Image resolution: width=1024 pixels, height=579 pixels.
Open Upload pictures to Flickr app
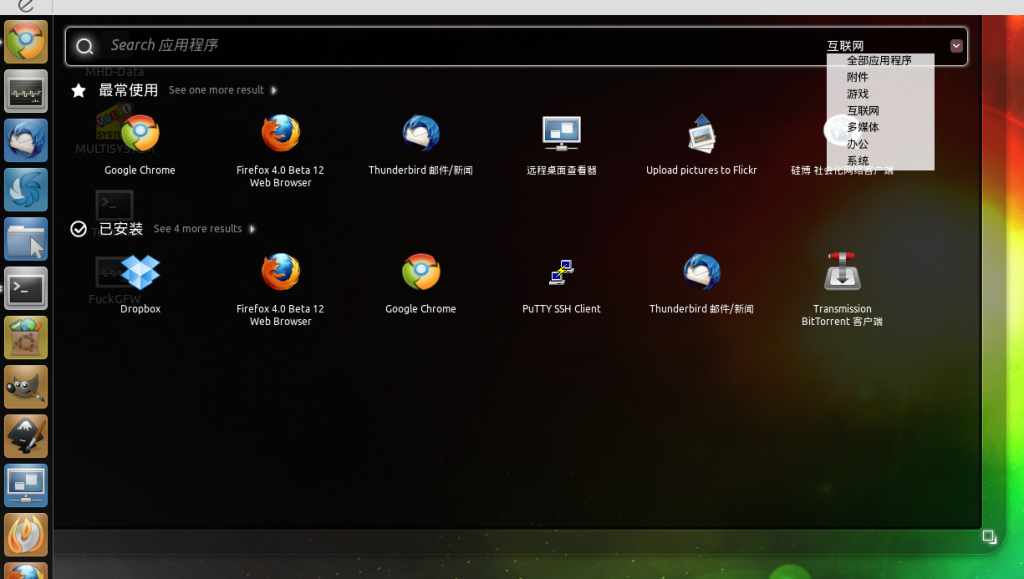(x=701, y=145)
